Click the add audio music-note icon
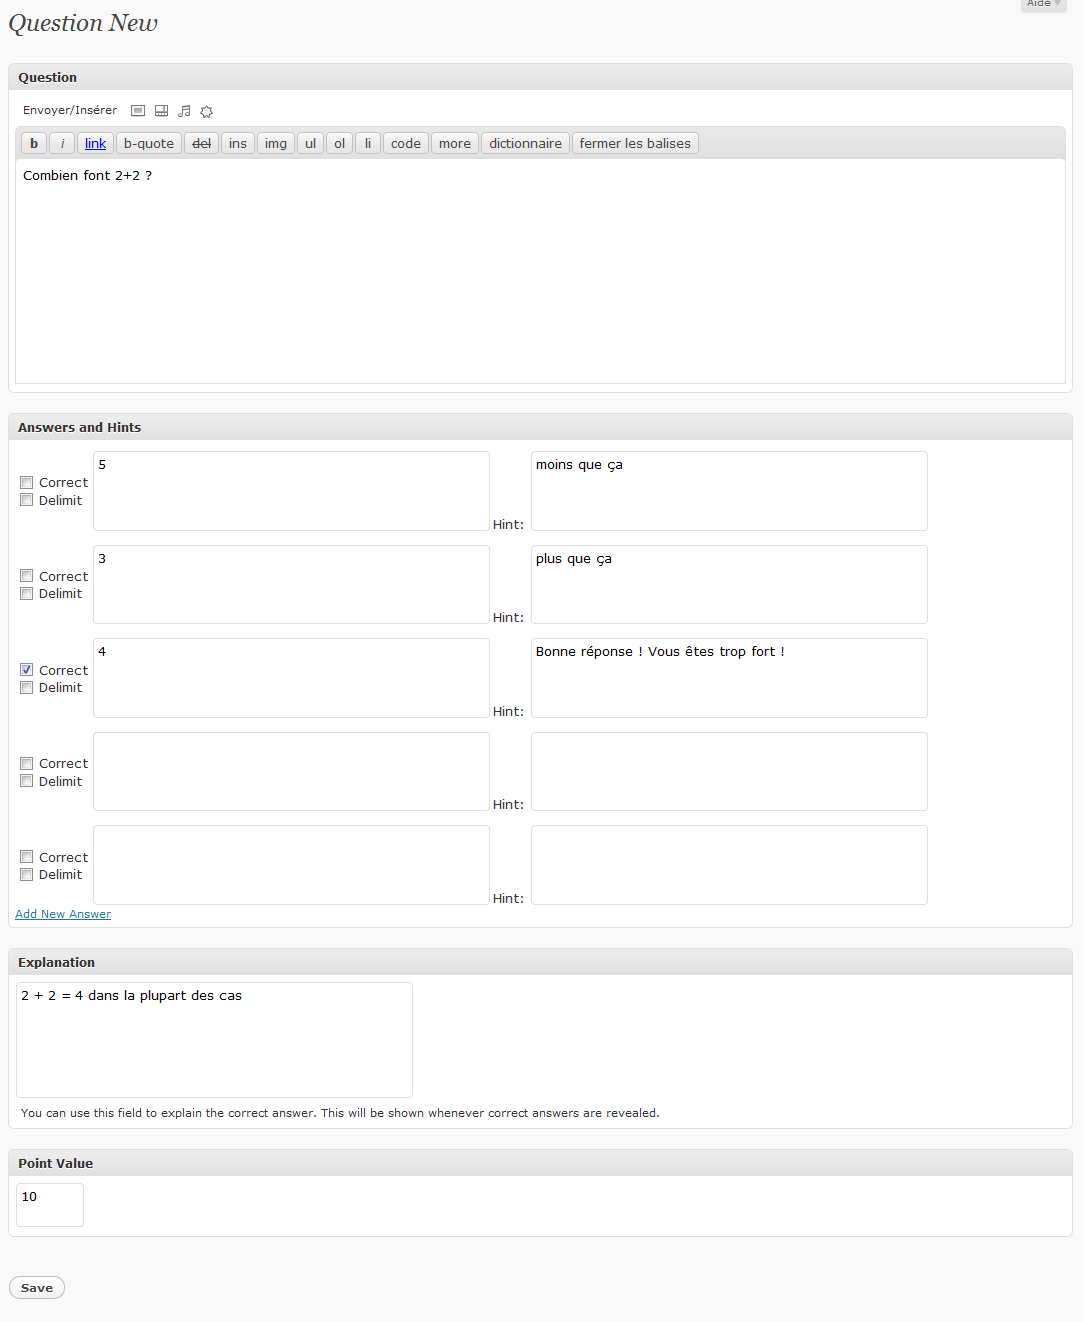Viewport: 1083px width, 1322px height. 184,111
